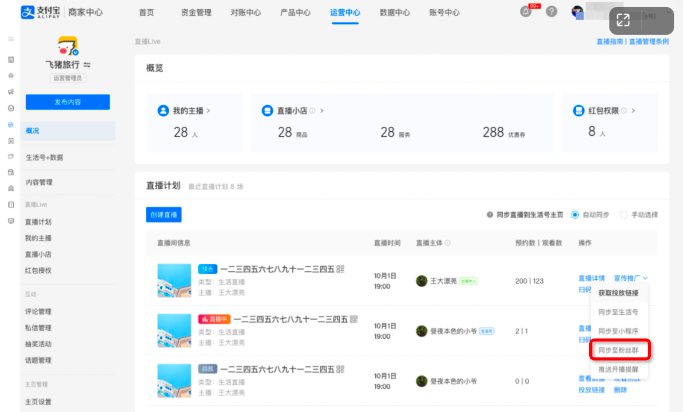Screen dimensions: 683x412
Task: Click the fullscreen expand icon
Action: [x=623, y=19]
